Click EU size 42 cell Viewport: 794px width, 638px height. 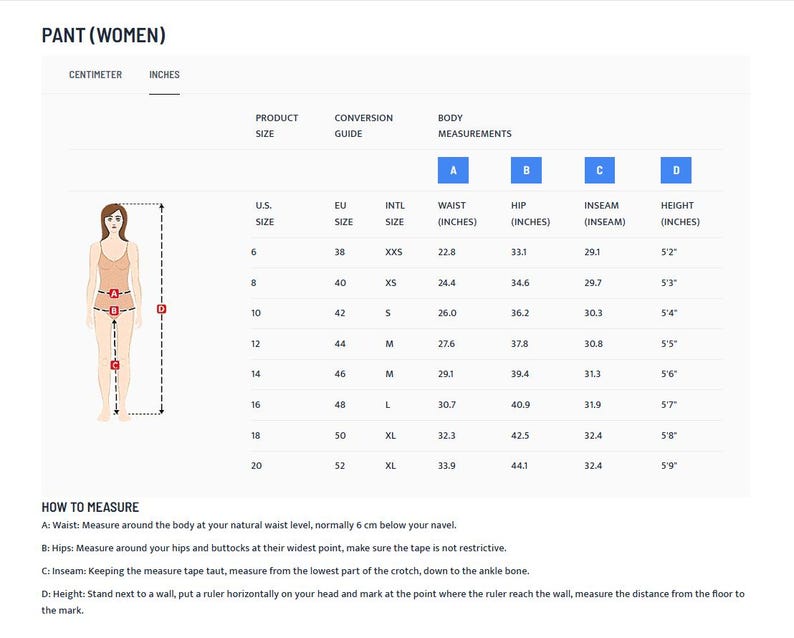[x=340, y=313]
